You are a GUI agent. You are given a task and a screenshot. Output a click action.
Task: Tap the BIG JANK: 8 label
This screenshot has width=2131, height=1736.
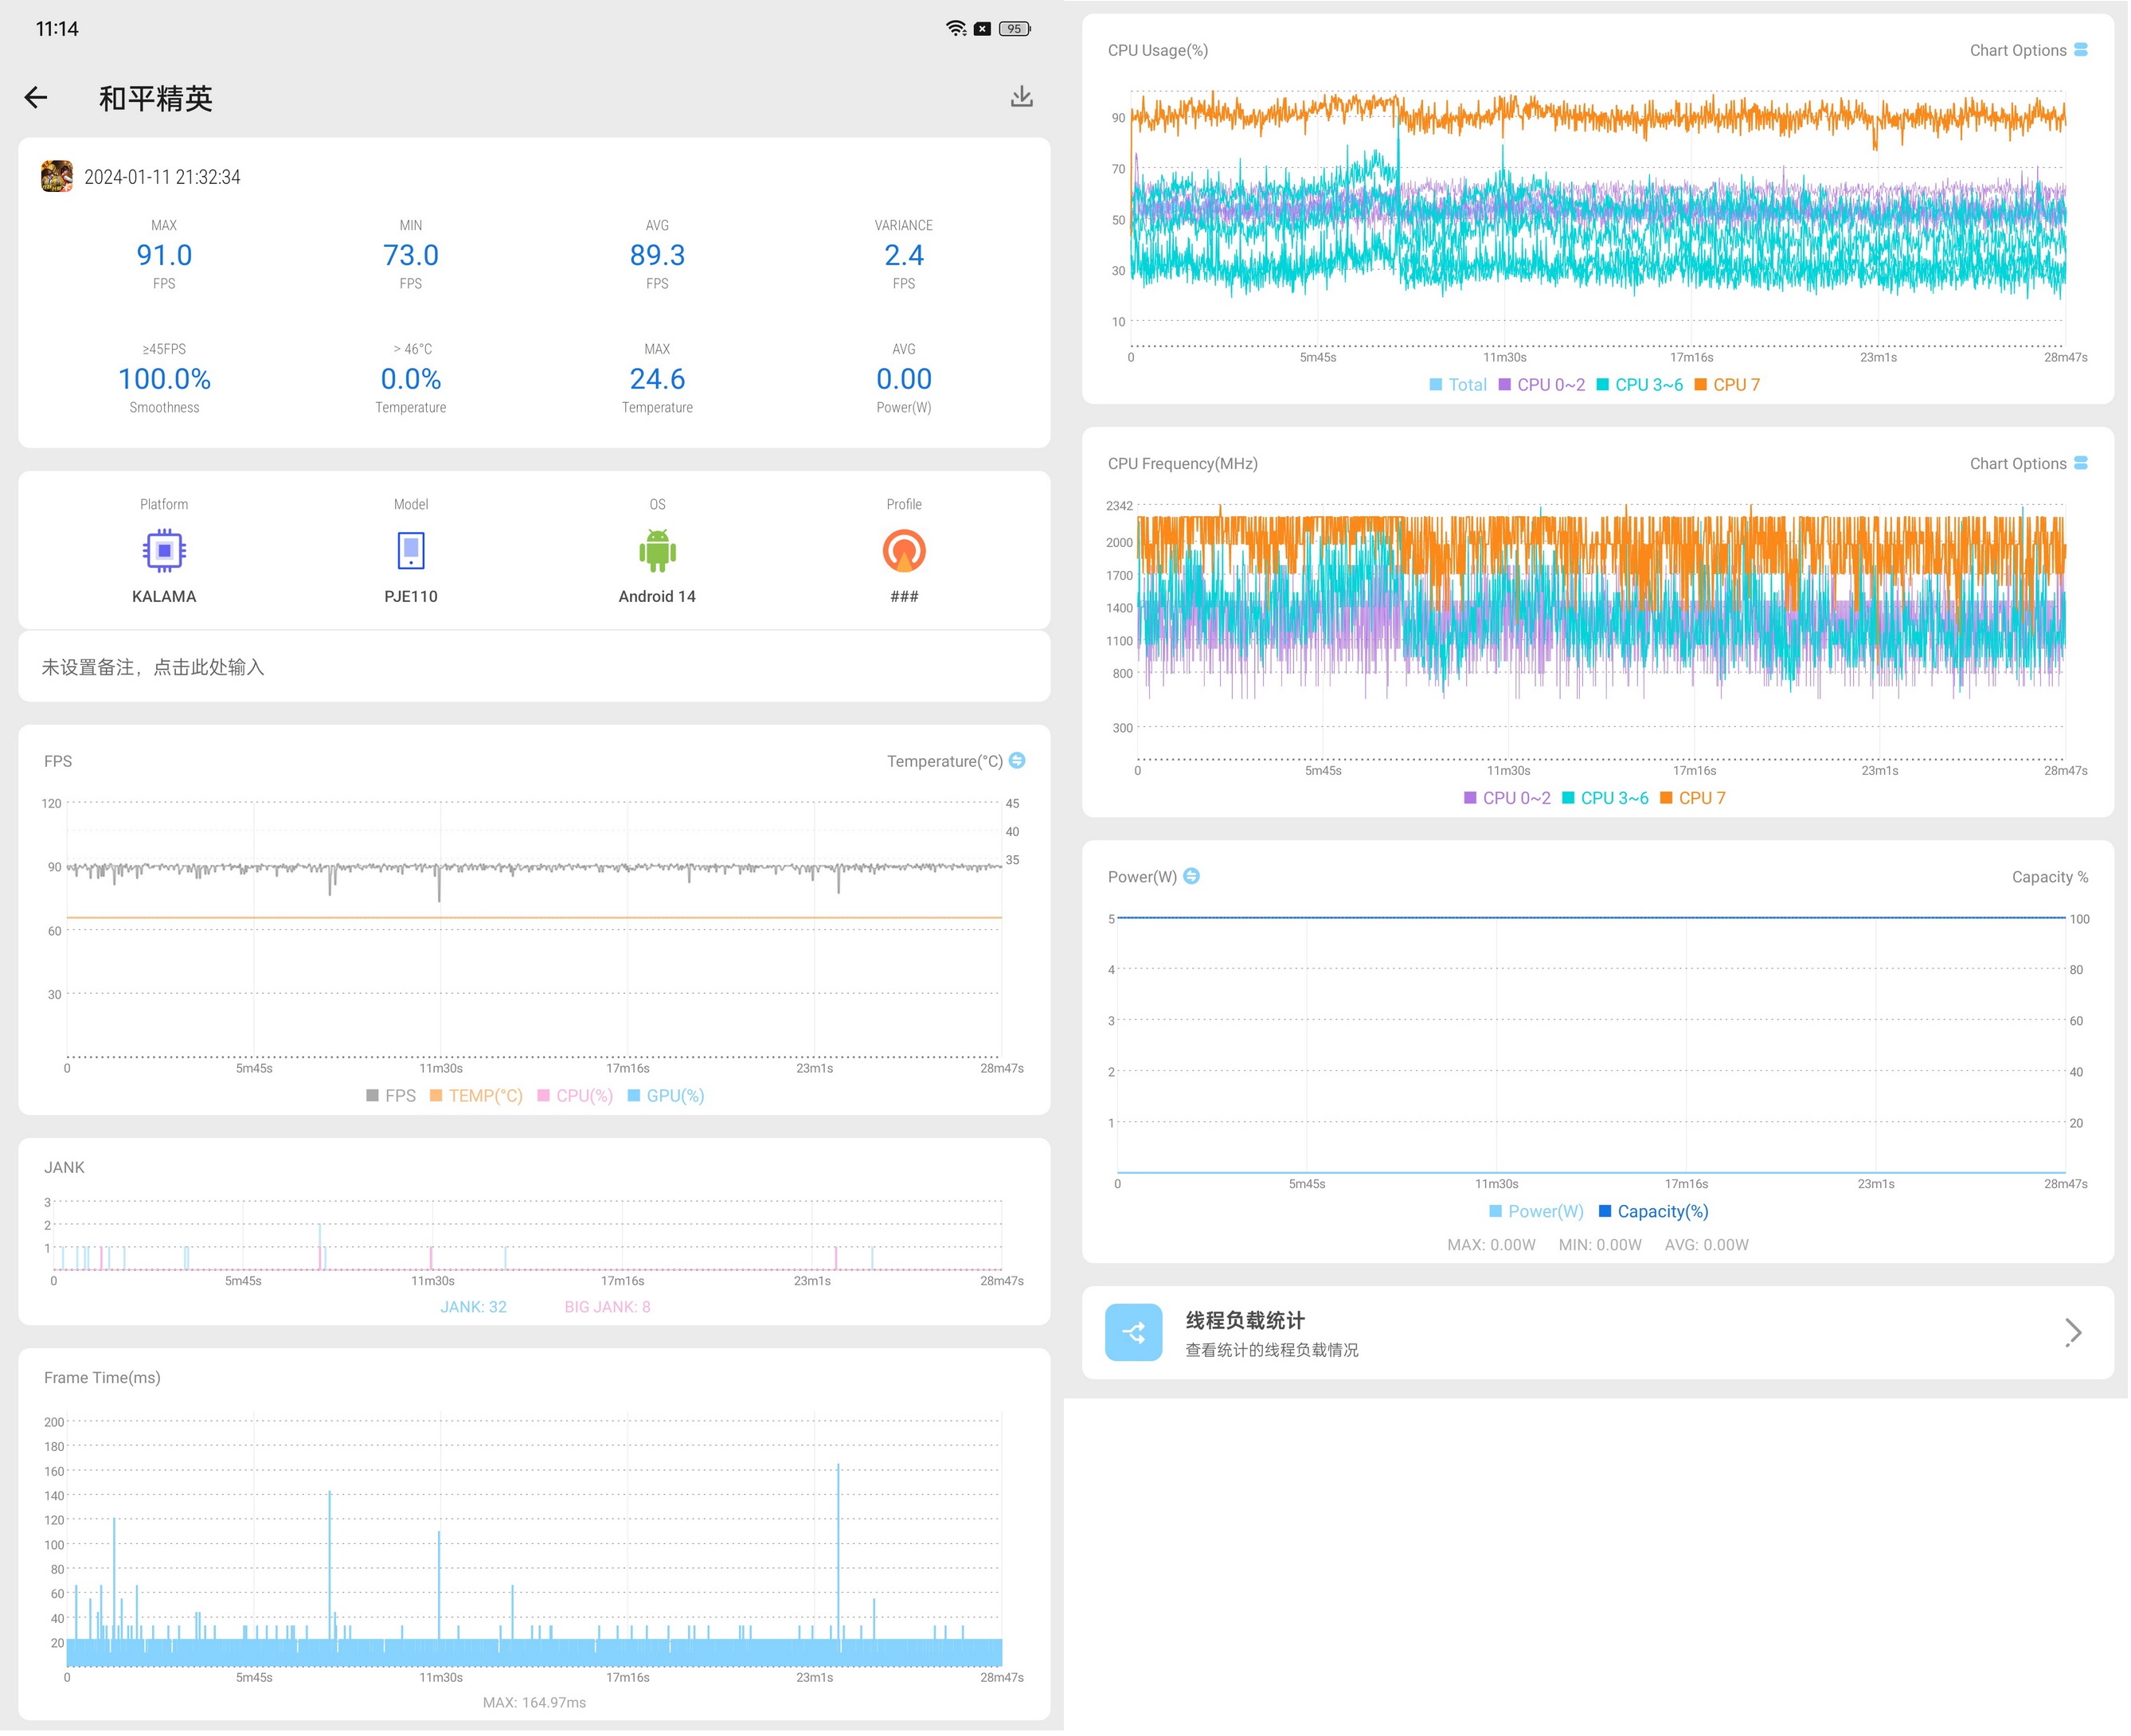(x=607, y=1306)
